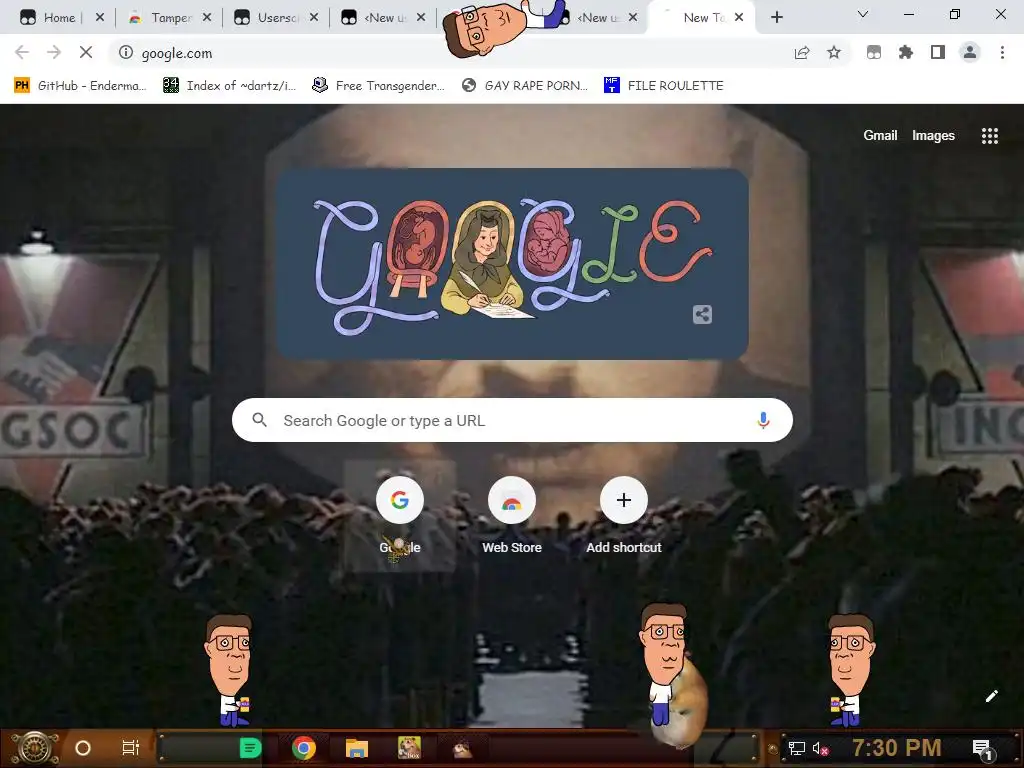Go to Google Images
The height and width of the screenshot is (768, 1024).
(933, 135)
